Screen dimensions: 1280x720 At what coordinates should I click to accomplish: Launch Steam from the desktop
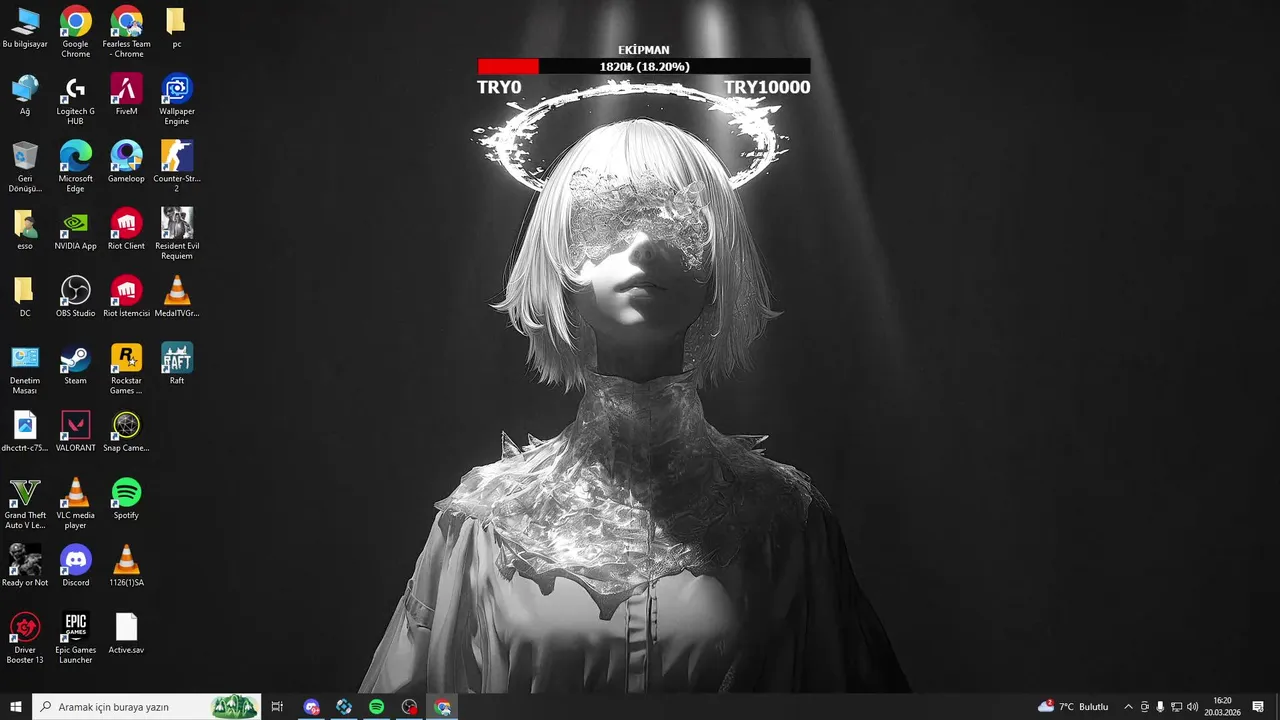[x=75, y=364]
